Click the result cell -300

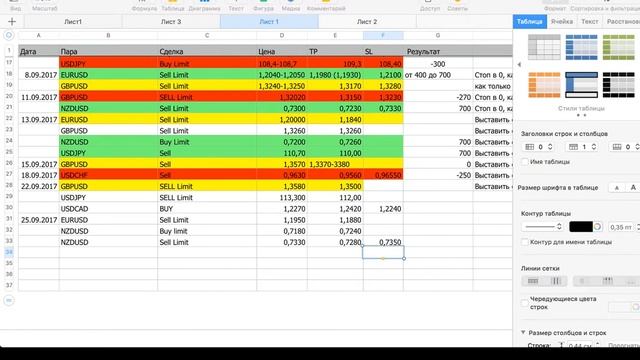point(438,64)
